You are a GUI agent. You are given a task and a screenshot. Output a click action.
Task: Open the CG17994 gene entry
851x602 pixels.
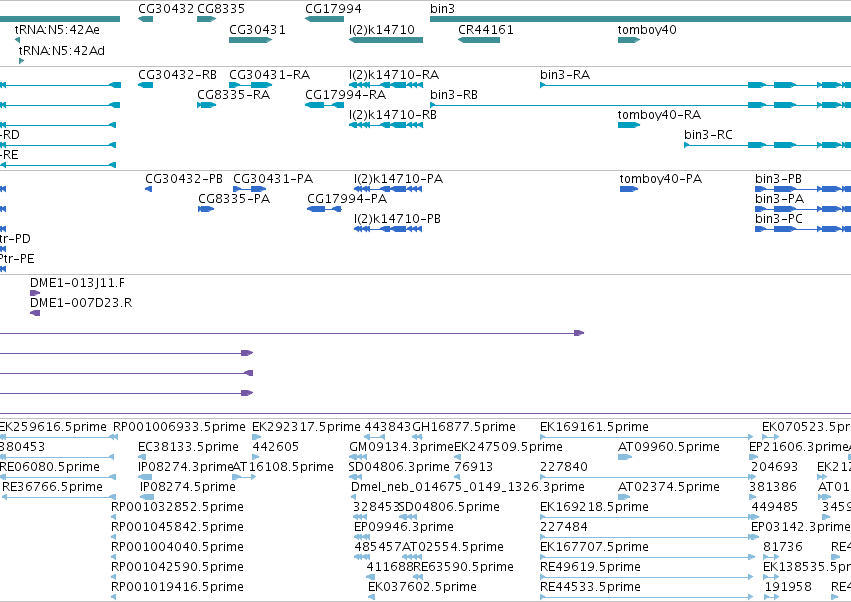(324, 19)
